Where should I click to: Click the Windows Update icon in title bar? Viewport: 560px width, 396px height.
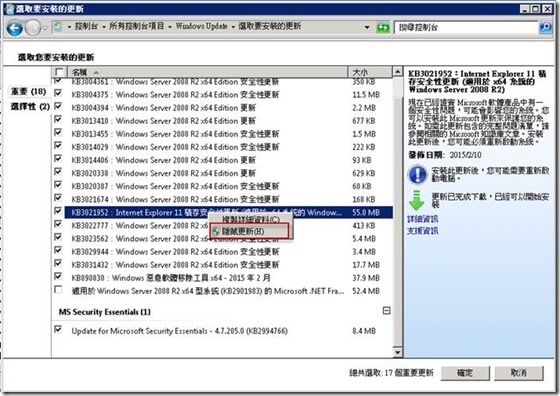[x=10, y=9]
